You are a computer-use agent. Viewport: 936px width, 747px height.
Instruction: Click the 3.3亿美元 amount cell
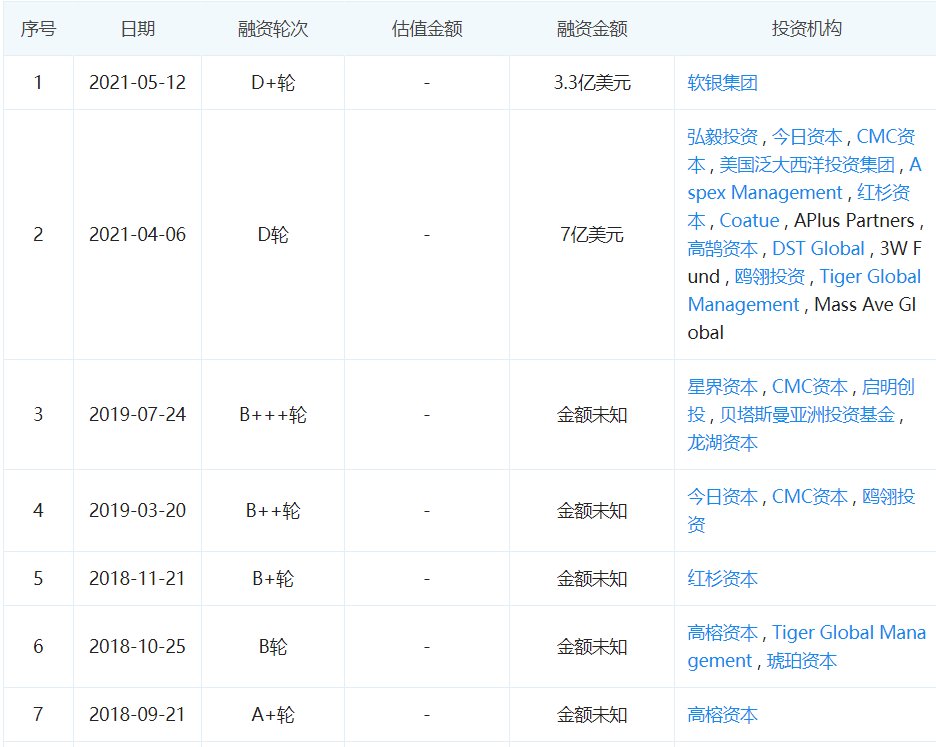pyautogui.click(x=592, y=82)
